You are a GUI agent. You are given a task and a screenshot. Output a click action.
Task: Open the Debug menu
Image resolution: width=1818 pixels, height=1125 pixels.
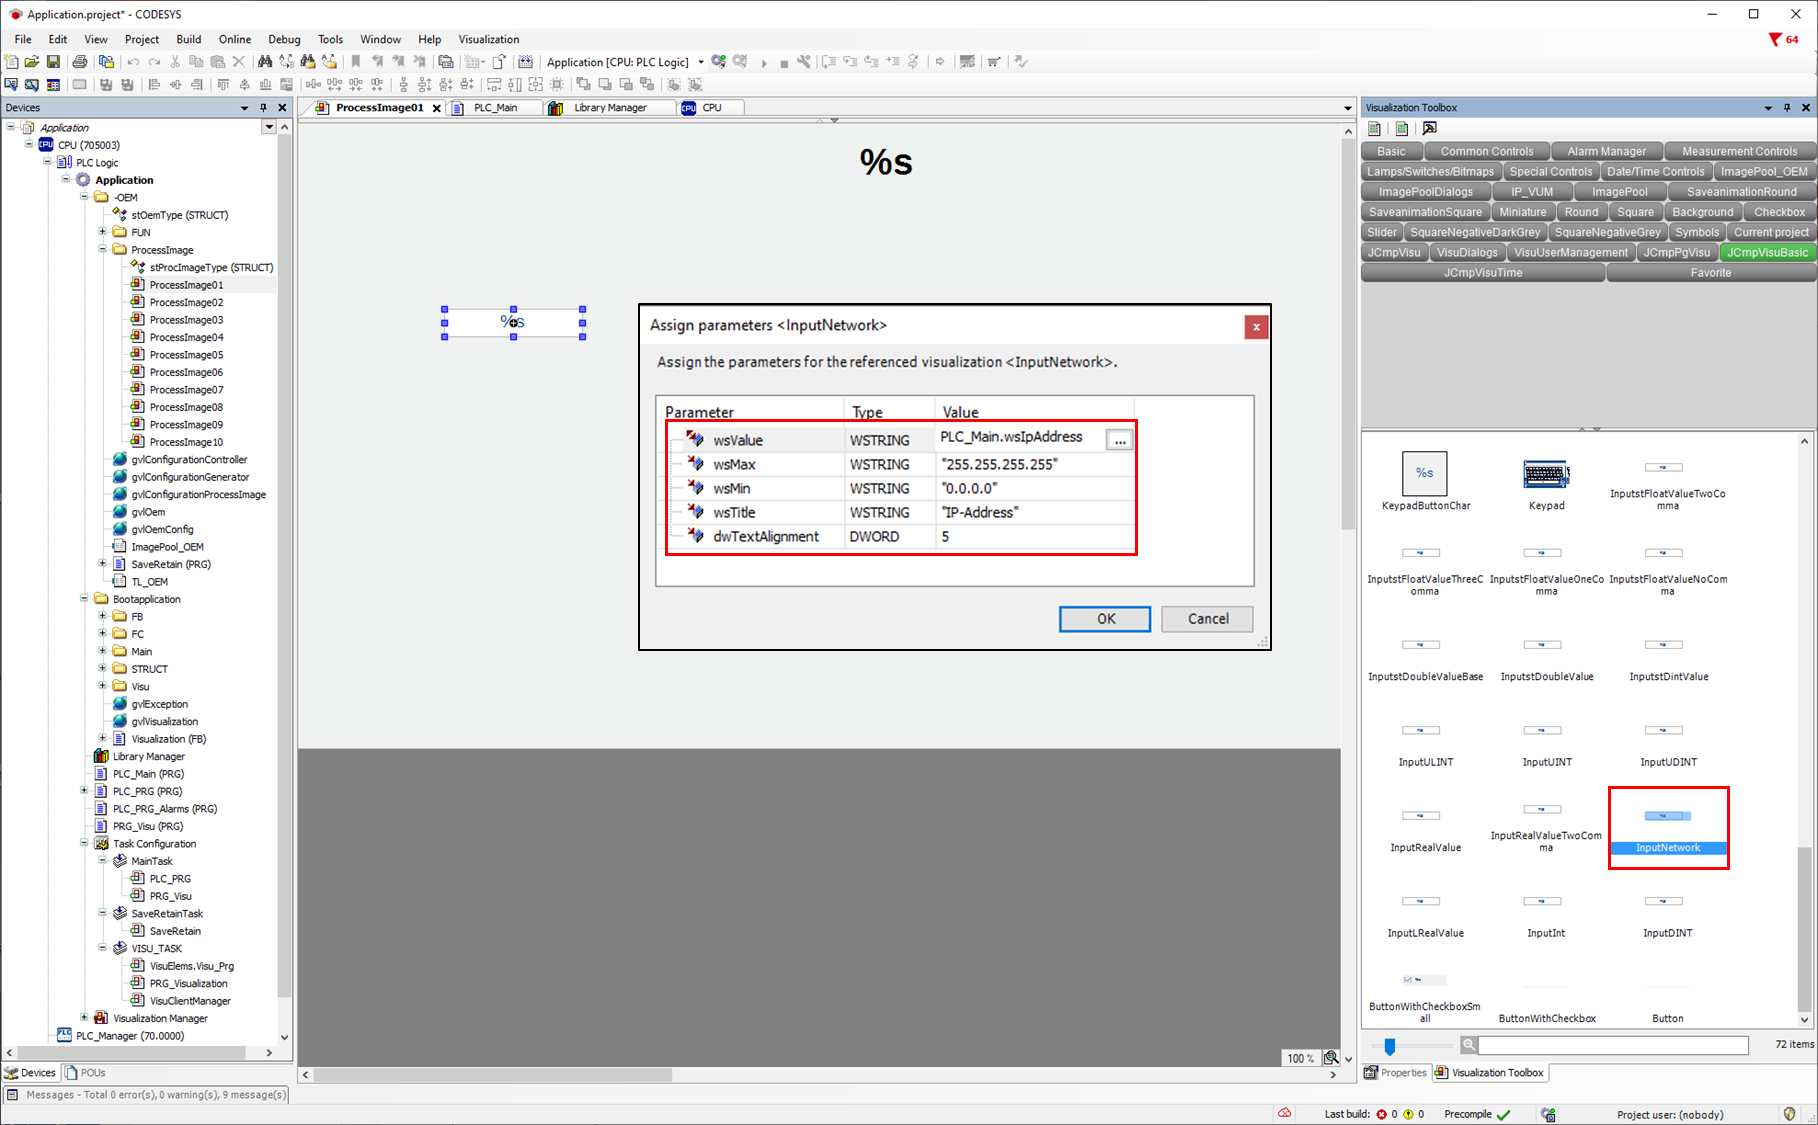284,40
